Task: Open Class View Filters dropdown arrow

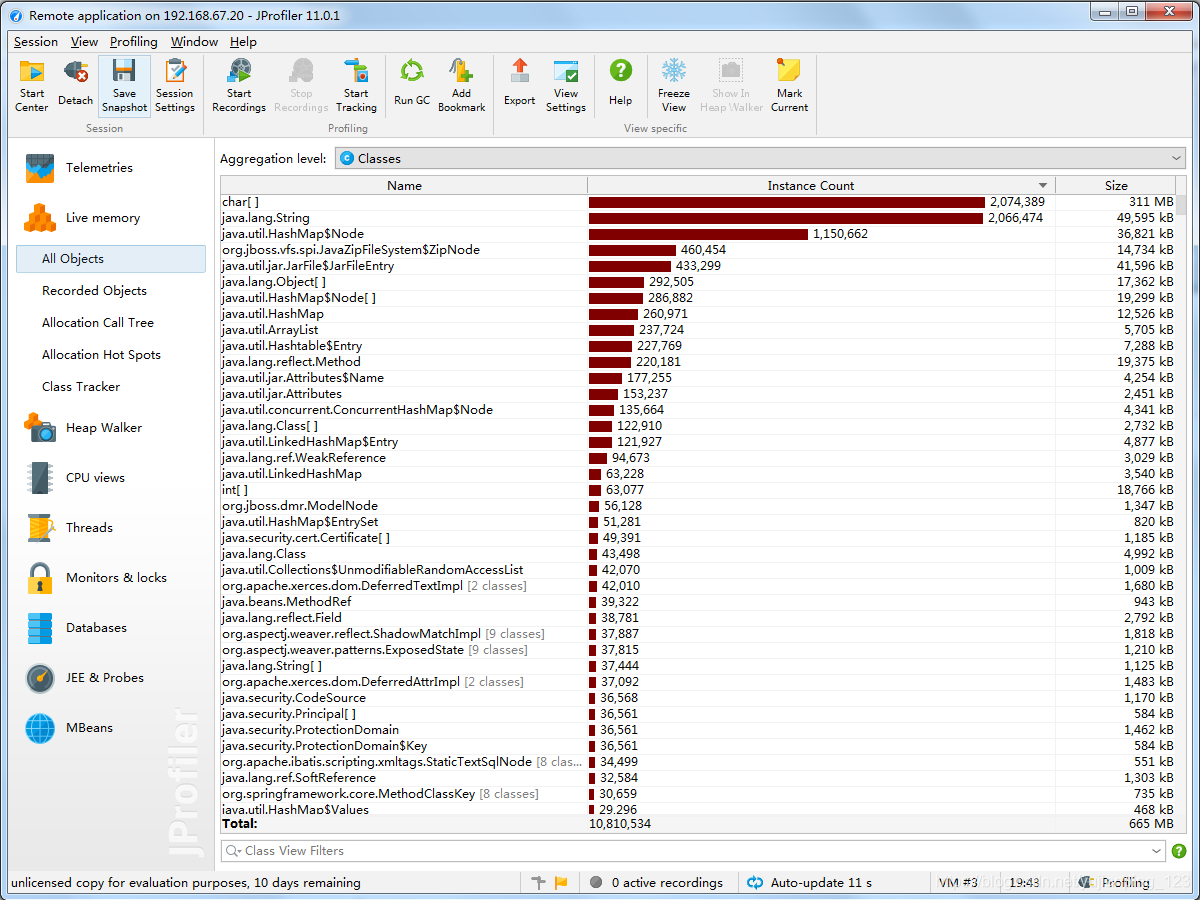Action: (x=1157, y=851)
